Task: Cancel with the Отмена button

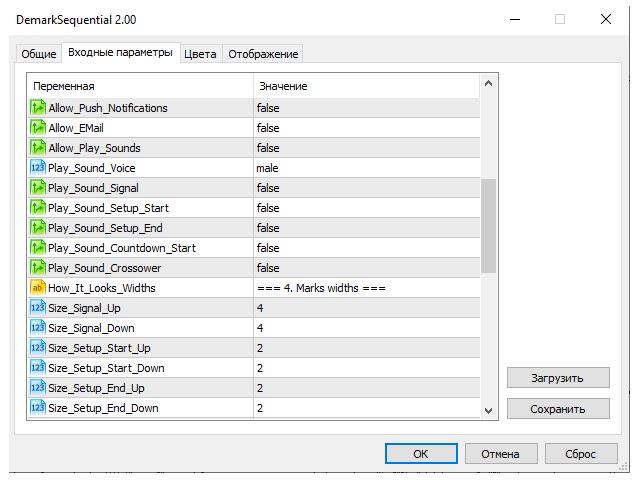Action: [501, 454]
